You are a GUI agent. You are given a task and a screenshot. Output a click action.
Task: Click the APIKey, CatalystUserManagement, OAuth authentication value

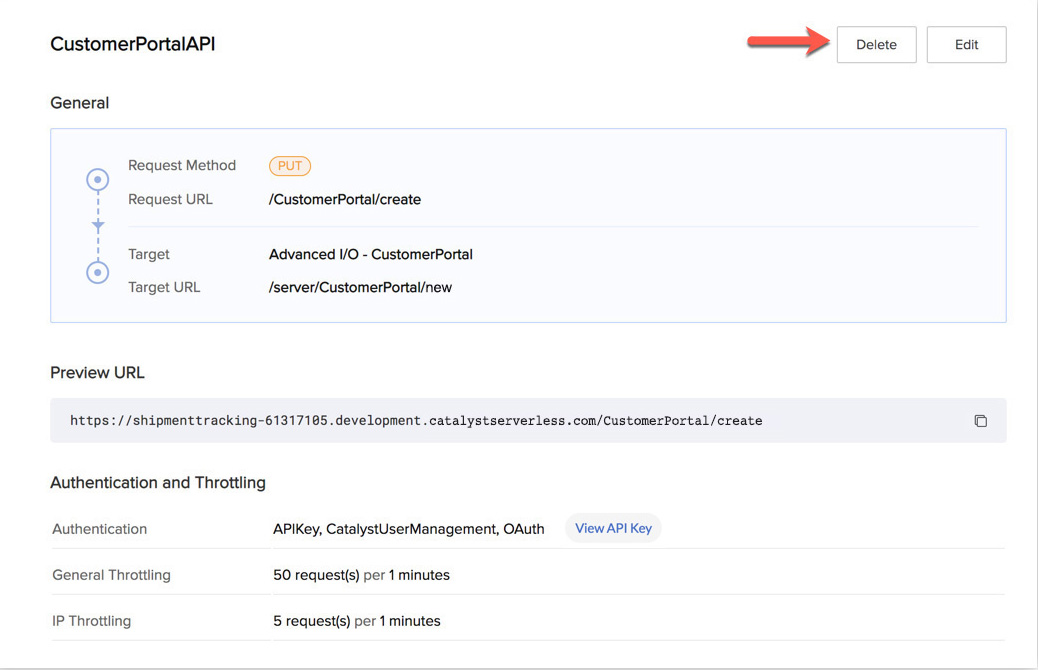(x=409, y=529)
